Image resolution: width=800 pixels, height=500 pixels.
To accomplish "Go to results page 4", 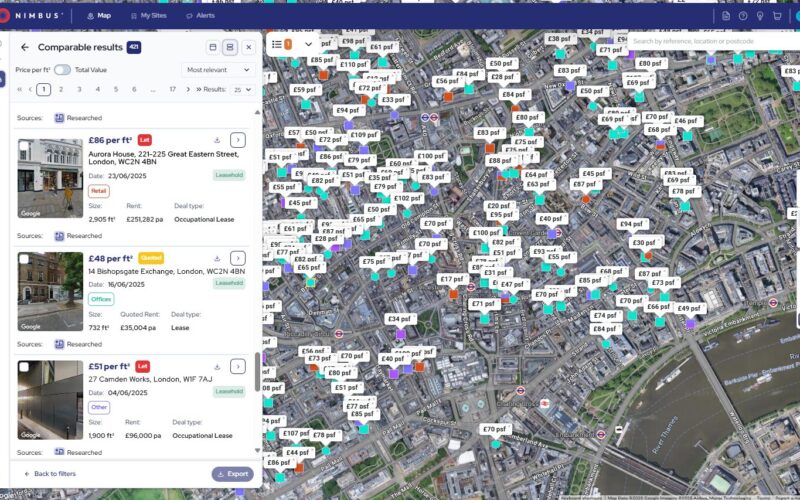I will (x=97, y=89).
